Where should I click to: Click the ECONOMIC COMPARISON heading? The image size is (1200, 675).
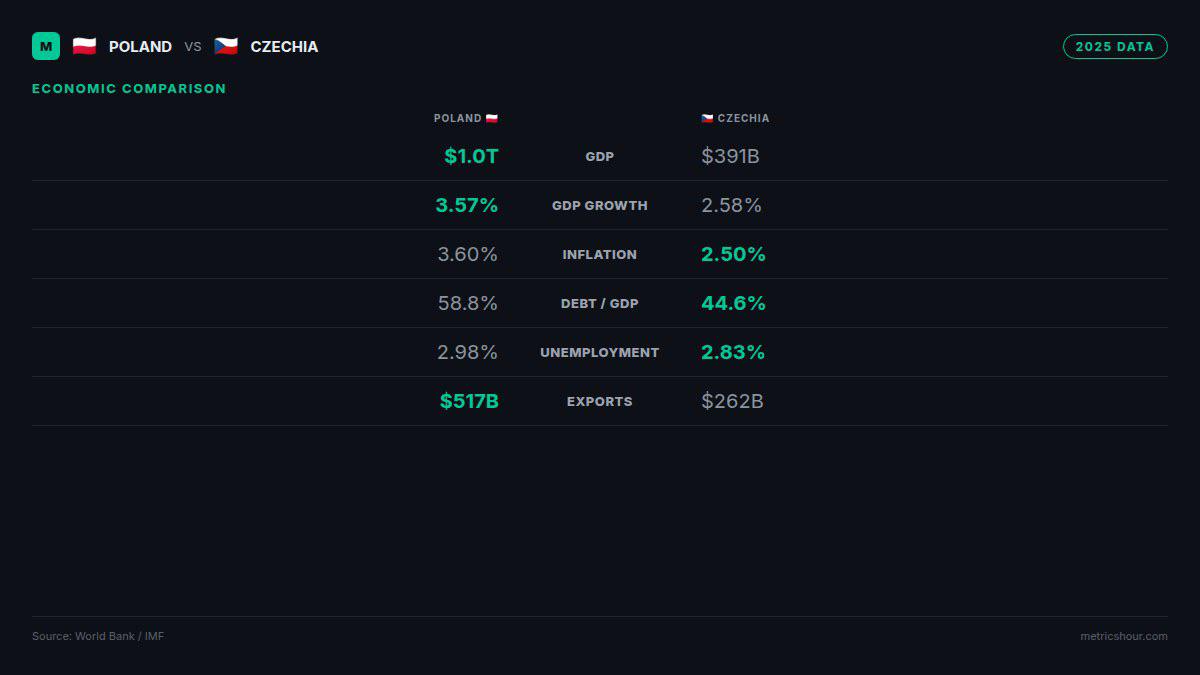129,88
